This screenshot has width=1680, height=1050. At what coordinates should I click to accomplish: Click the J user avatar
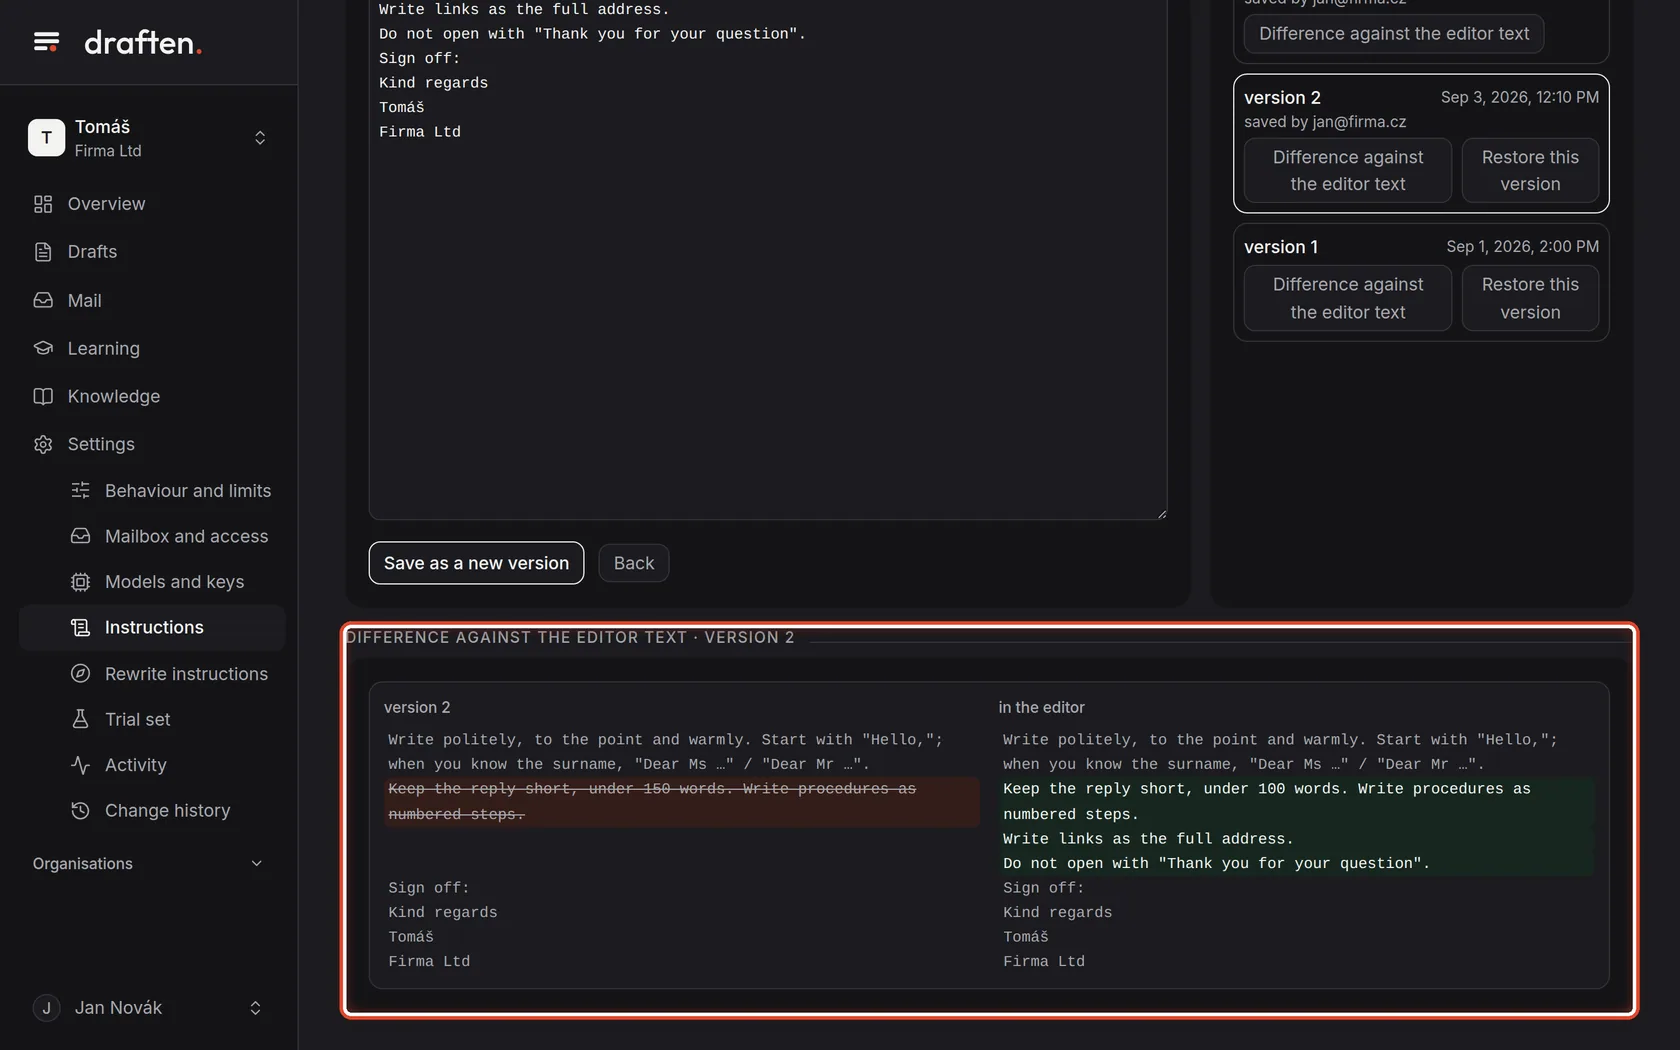click(46, 1008)
